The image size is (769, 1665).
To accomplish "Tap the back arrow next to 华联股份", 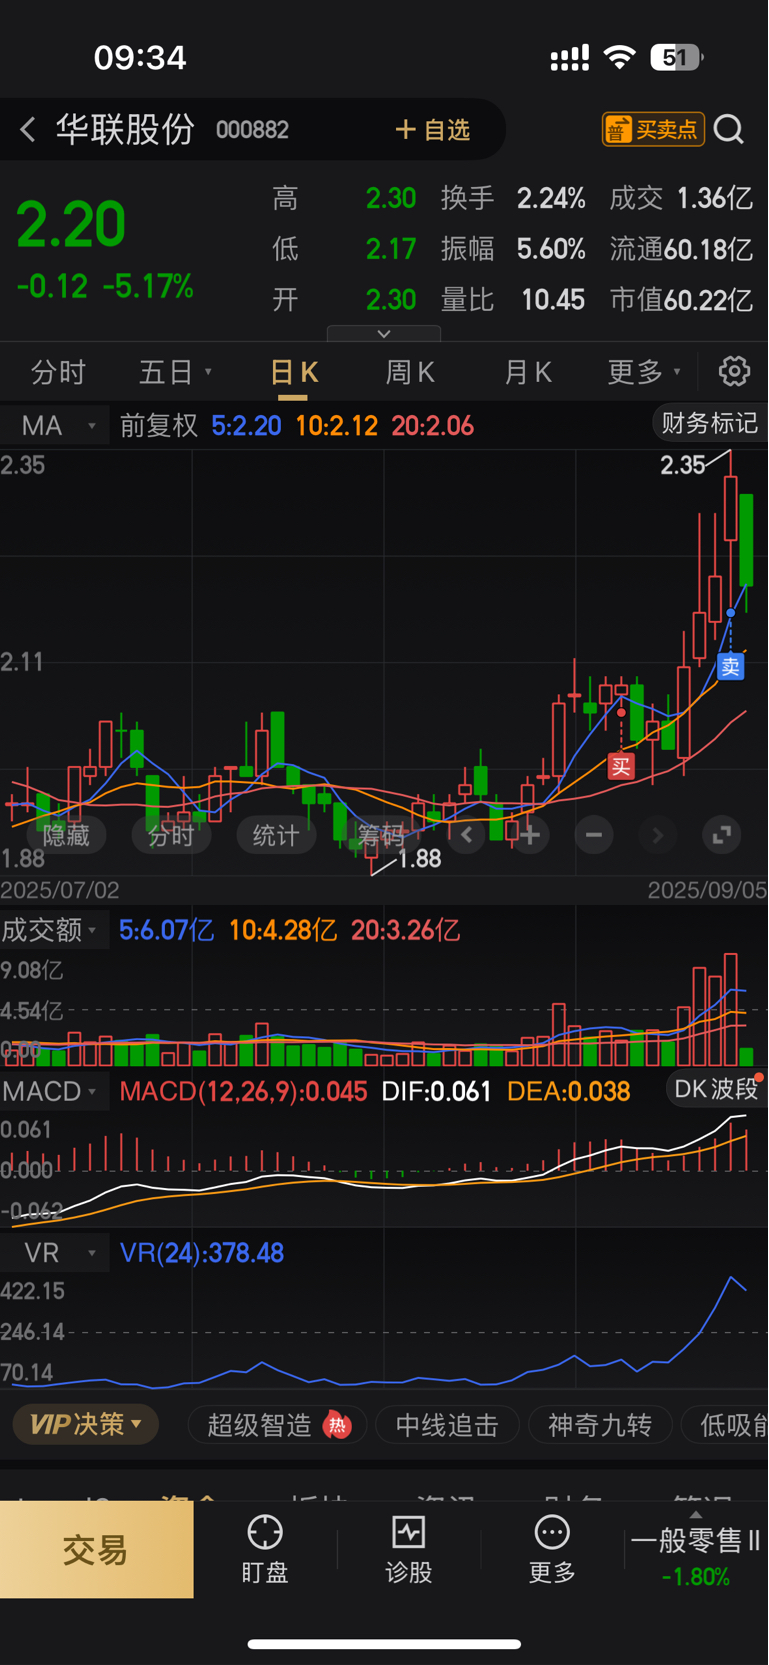I will tap(28, 129).
